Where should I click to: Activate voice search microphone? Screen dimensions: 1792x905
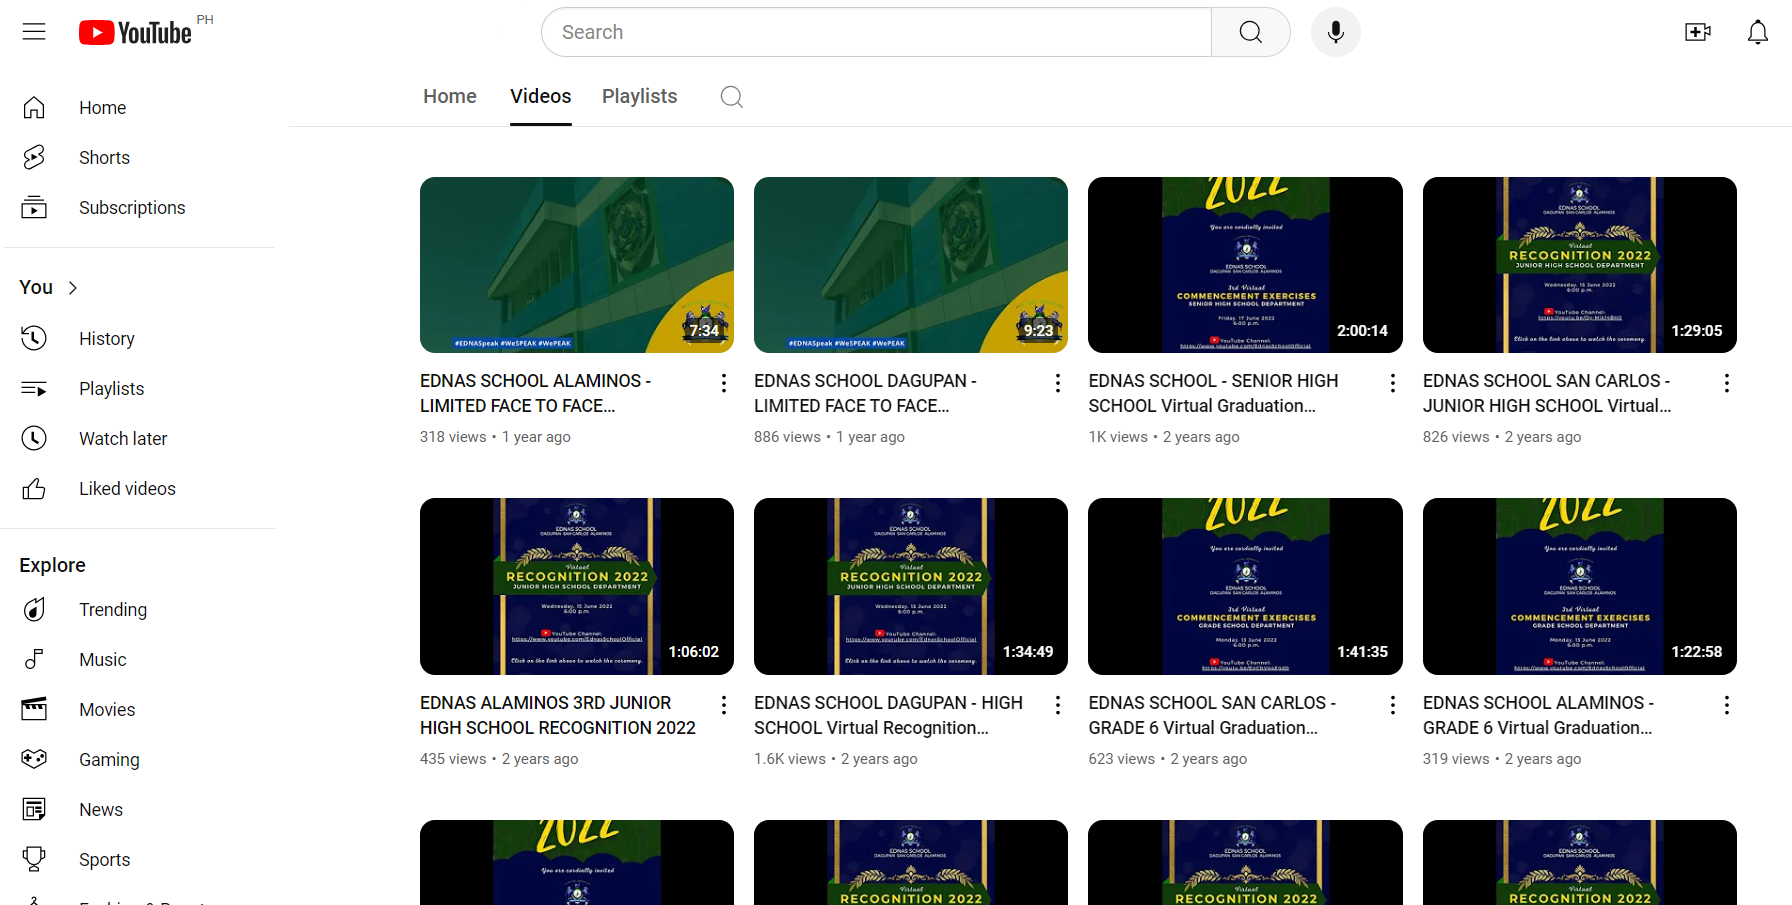pyautogui.click(x=1335, y=32)
